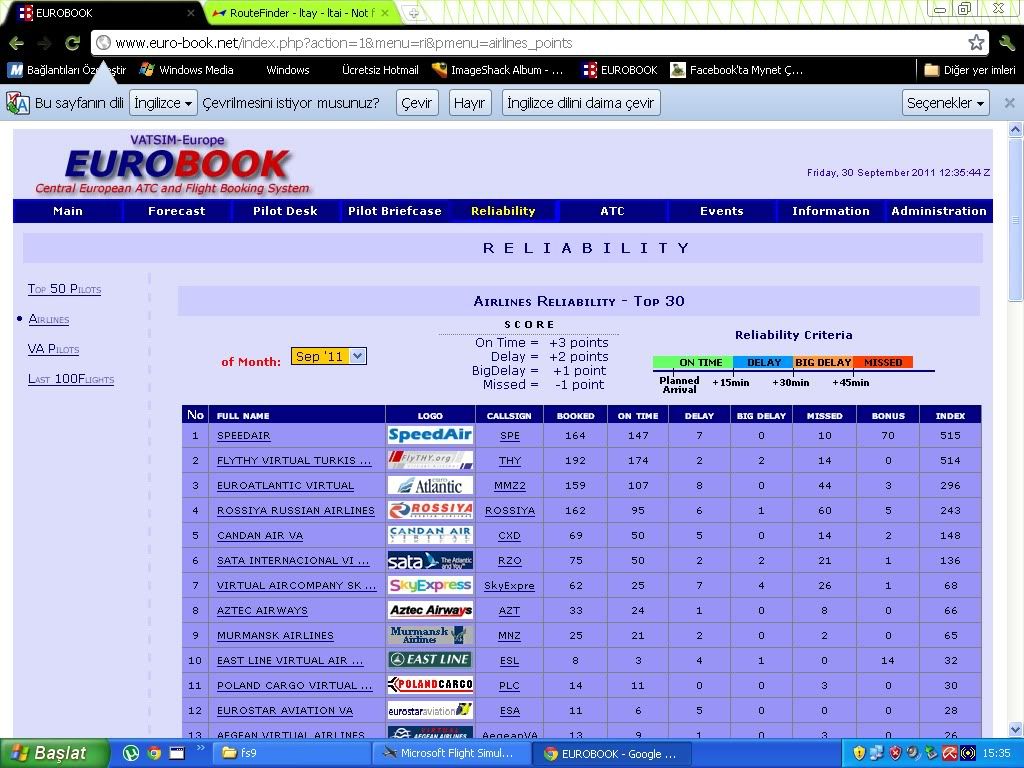1024x768 pixels.
Task: Click the Rossiya airline logo
Action: (x=430, y=510)
